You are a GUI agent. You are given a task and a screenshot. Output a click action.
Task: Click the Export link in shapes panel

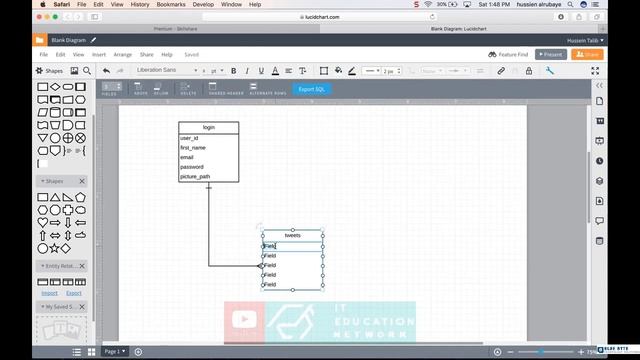tap(74, 293)
